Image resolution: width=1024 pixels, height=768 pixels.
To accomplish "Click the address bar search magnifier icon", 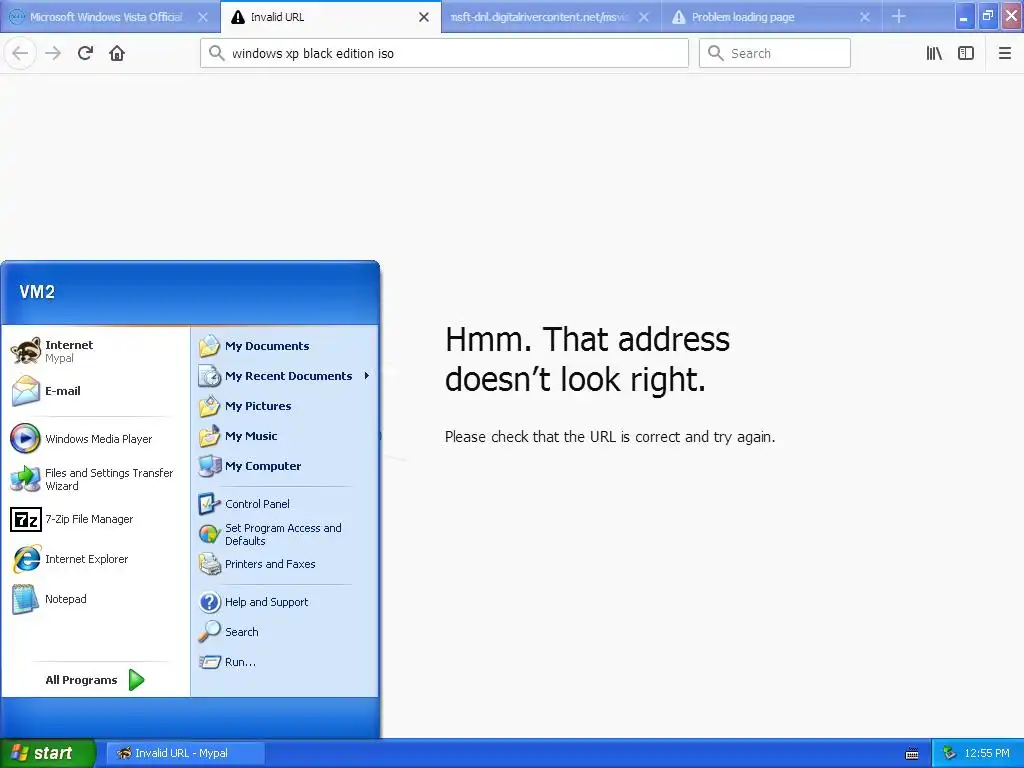I will (x=216, y=53).
